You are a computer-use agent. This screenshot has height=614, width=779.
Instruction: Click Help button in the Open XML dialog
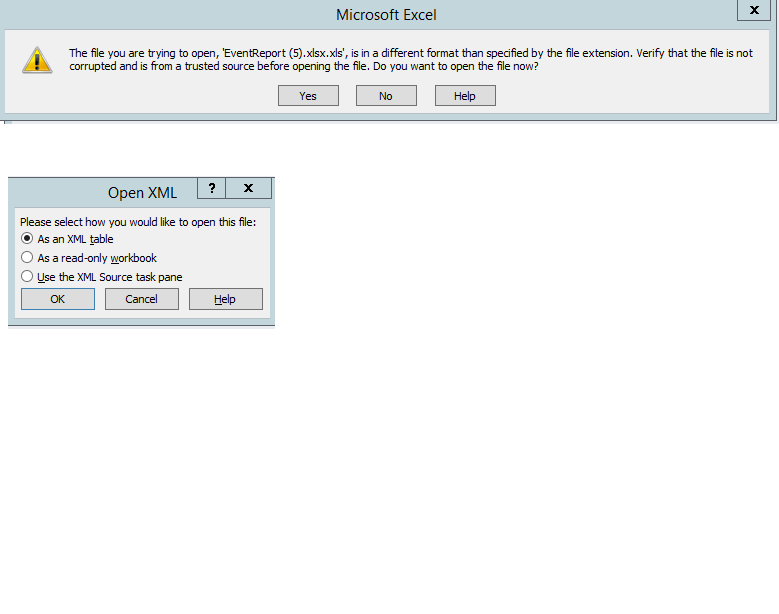(226, 299)
